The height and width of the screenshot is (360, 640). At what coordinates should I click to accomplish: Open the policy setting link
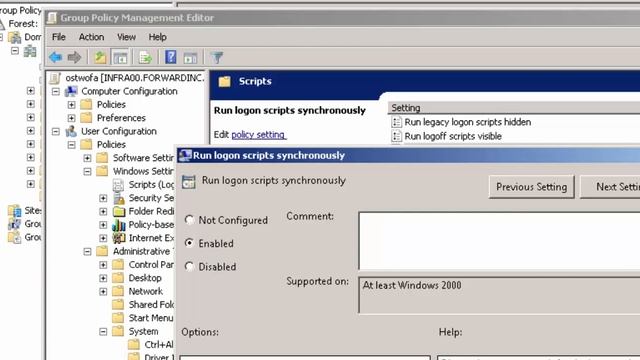pos(258,135)
